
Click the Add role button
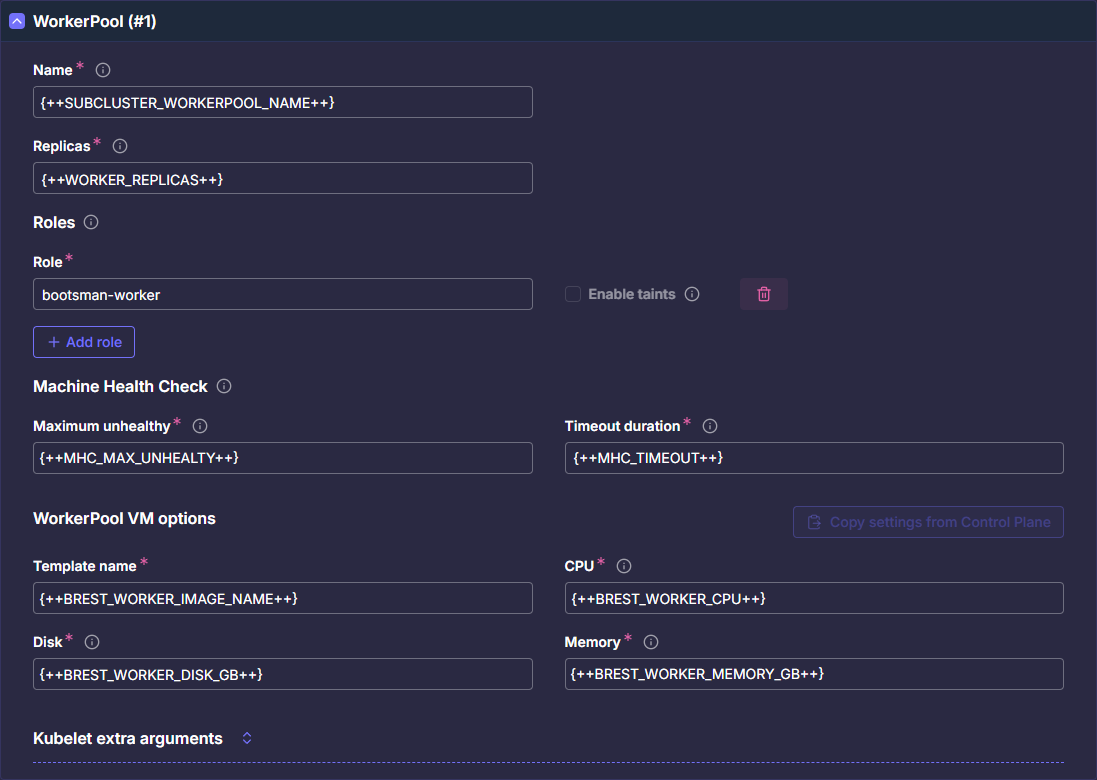tap(83, 341)
